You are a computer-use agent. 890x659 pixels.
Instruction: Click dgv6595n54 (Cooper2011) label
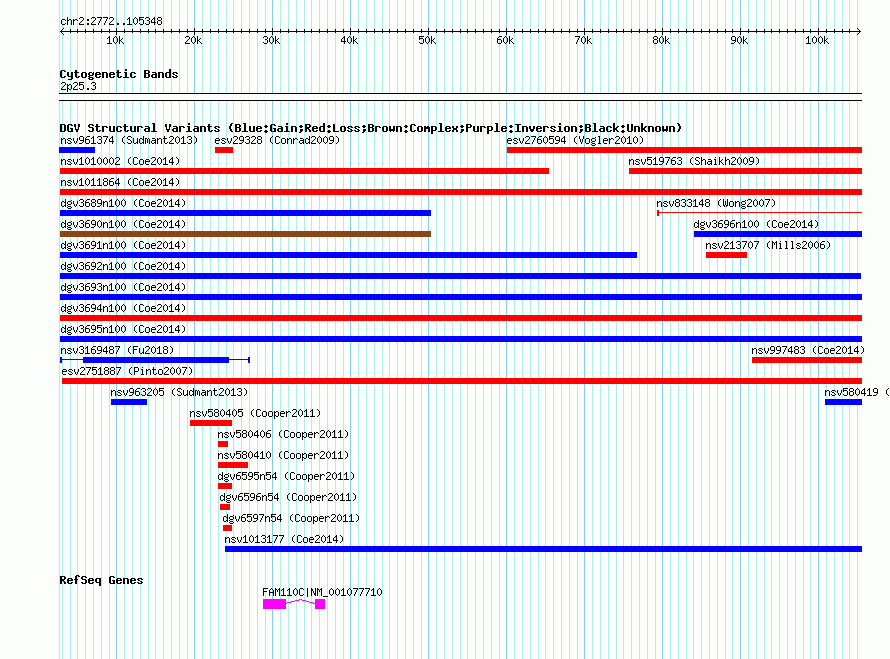click(286, 476)
